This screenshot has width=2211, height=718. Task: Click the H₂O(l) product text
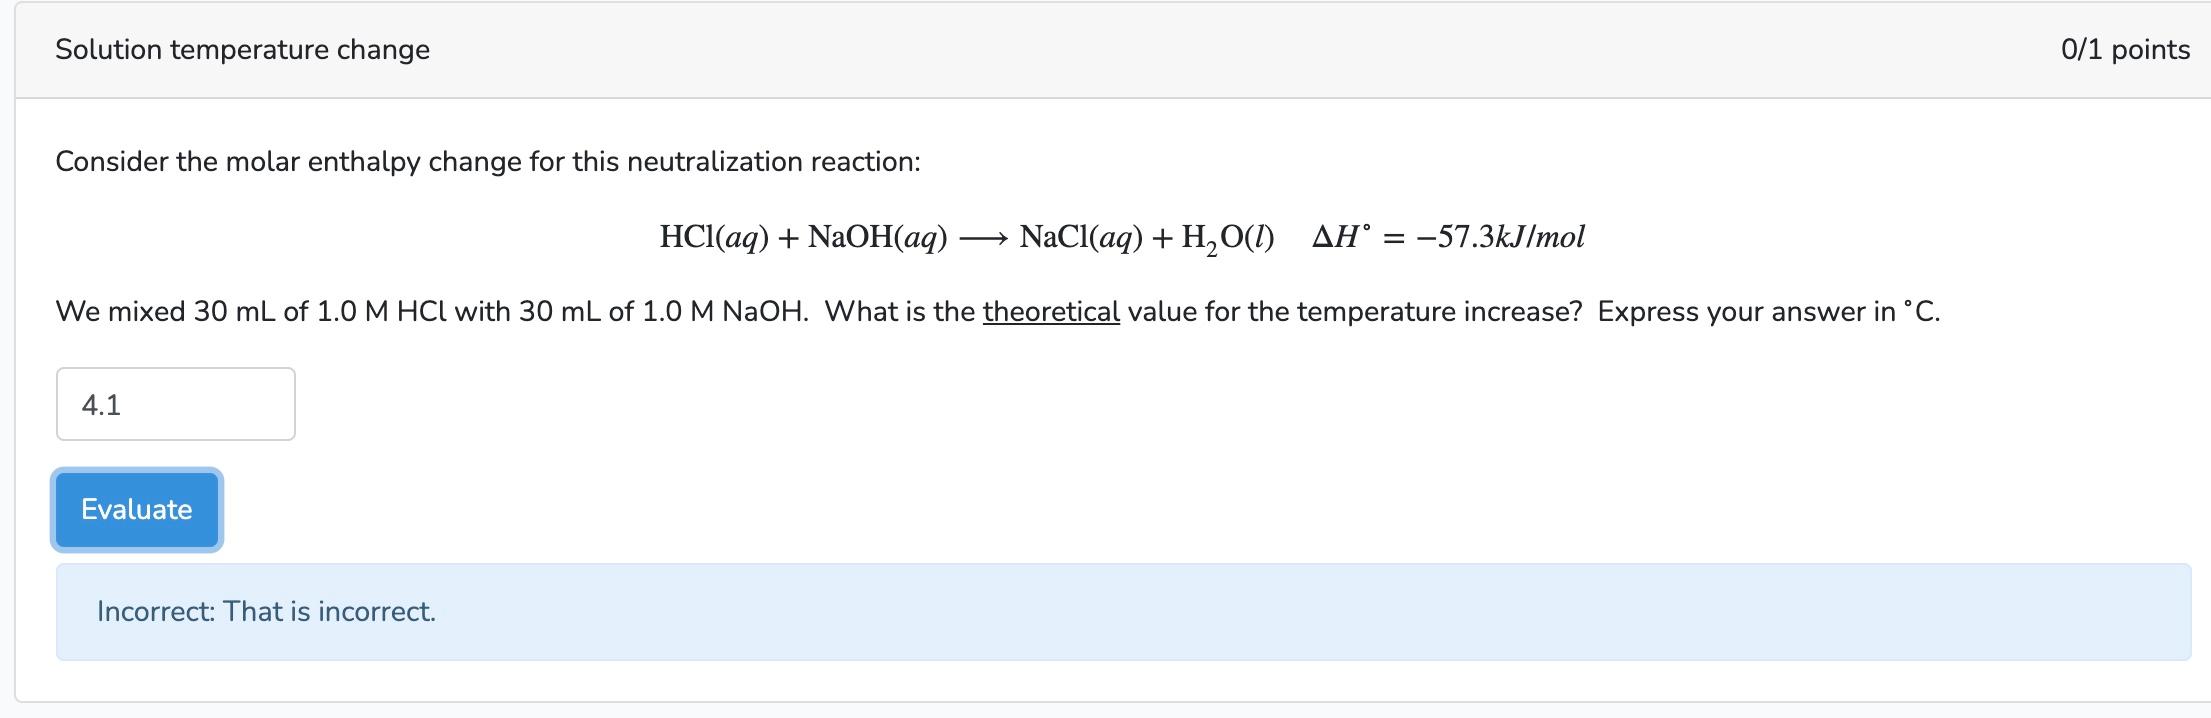click(1227, 237)
